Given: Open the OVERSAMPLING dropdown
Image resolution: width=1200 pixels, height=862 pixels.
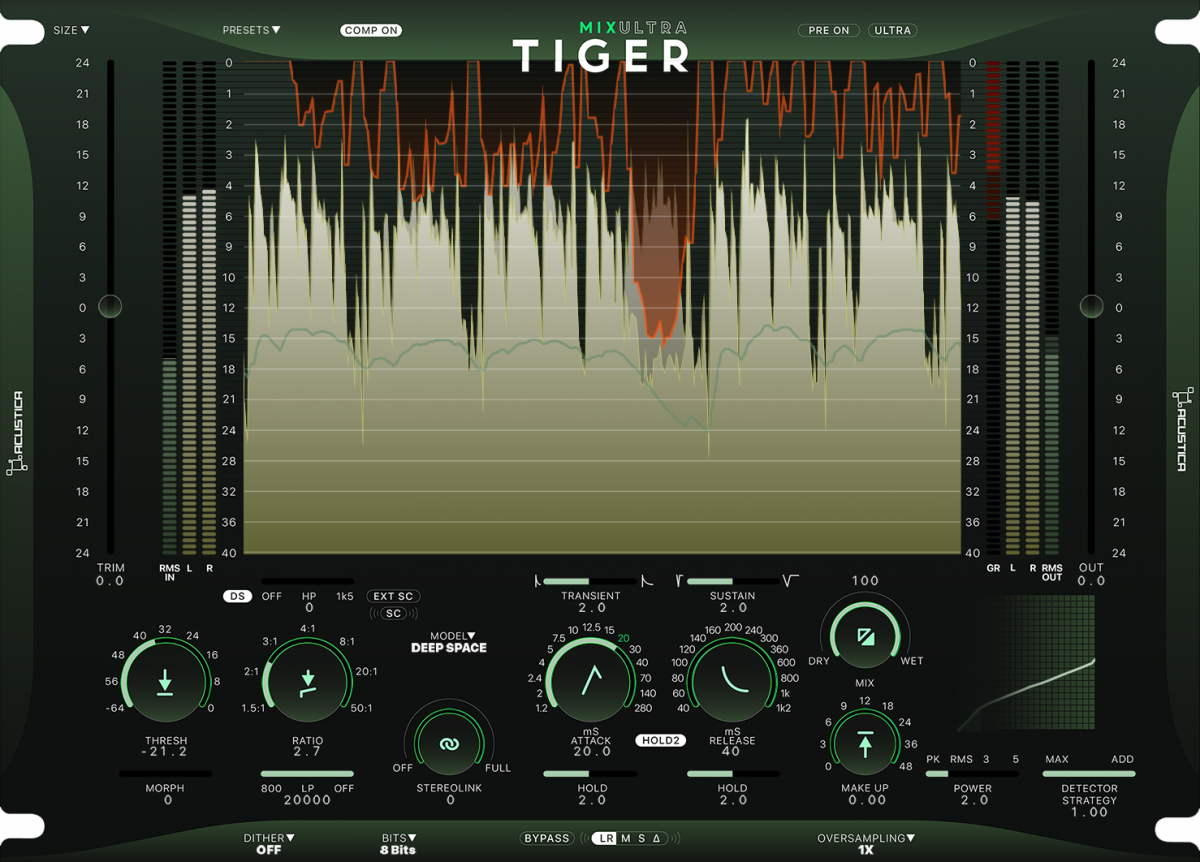Looking at the screenshot, I should (866, 838).
